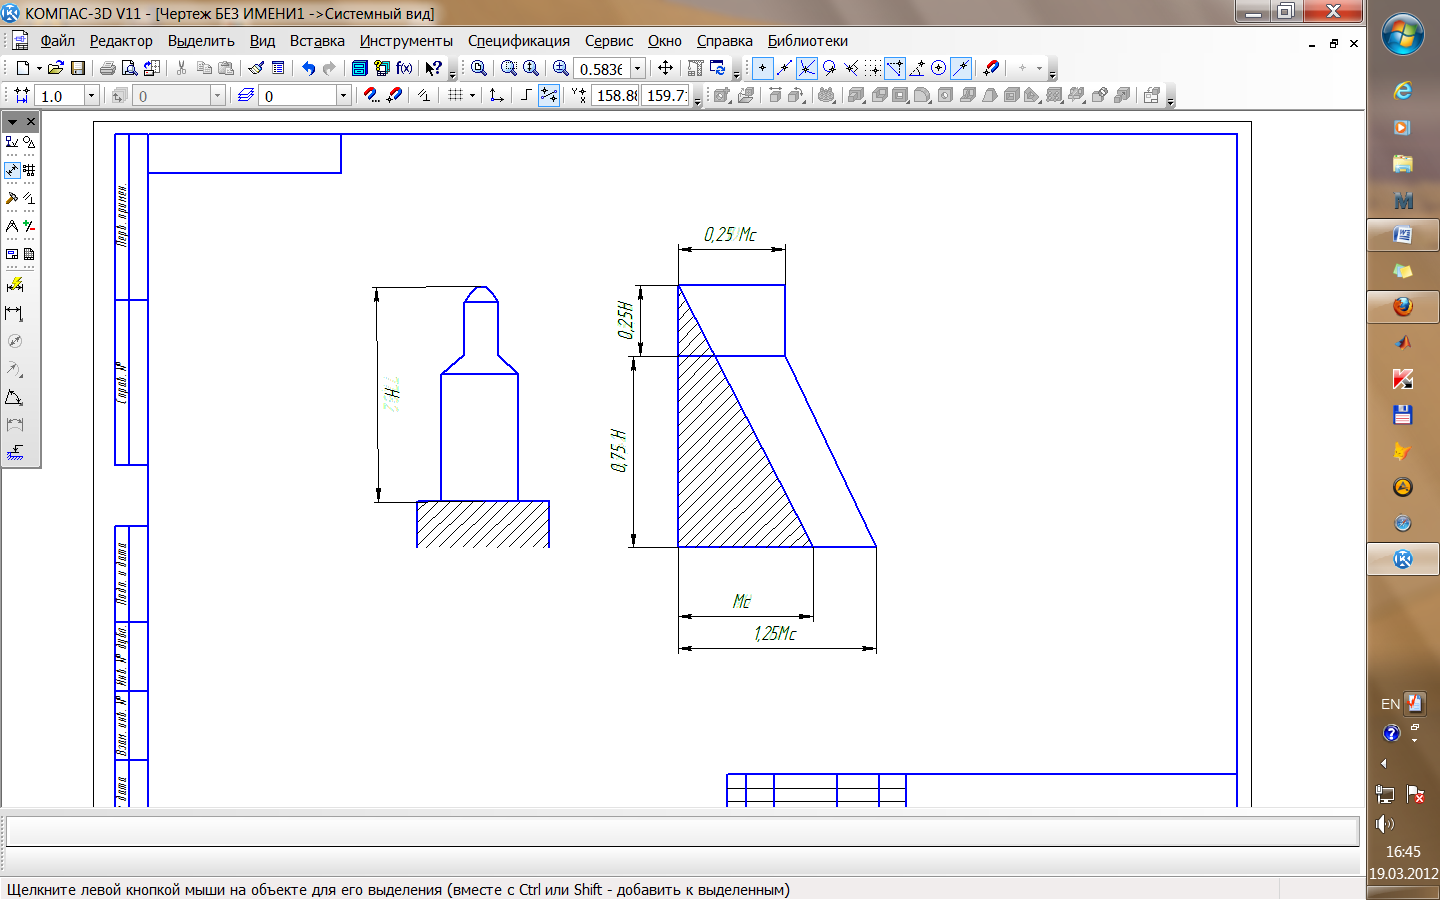This screenshot has height=900, width=1440.
Task: Expand the zoom scale 0.583 dropdown
Action: point(637,68)
